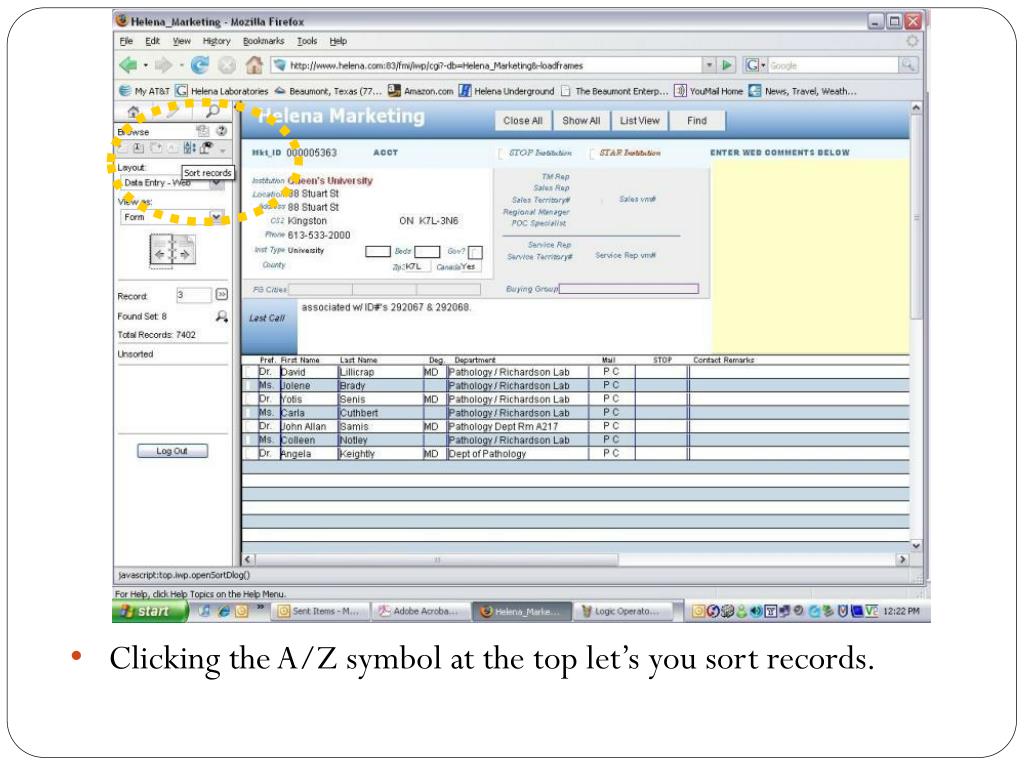Viewport: 1024px width, 768px height.
Task: Click the Firefox Back arrow
Action: click(128, 65)
